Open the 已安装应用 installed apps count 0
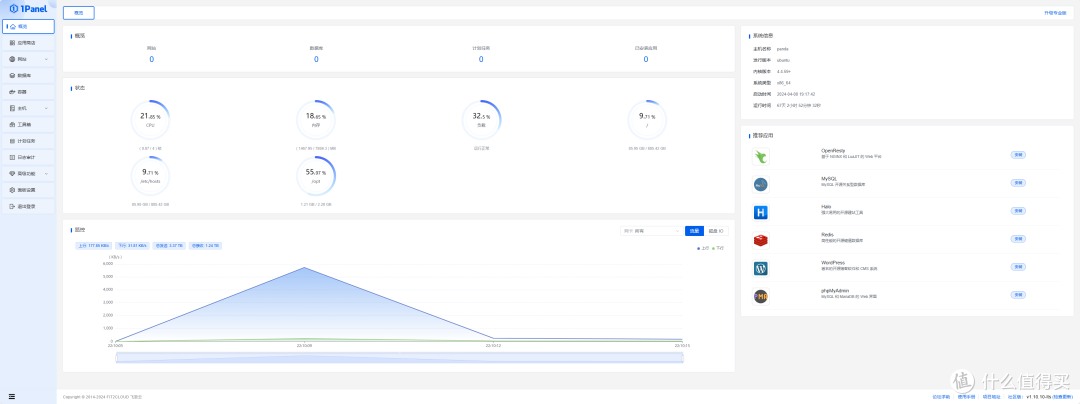This screenshot has width=1080, height=404. coord(646,59)
